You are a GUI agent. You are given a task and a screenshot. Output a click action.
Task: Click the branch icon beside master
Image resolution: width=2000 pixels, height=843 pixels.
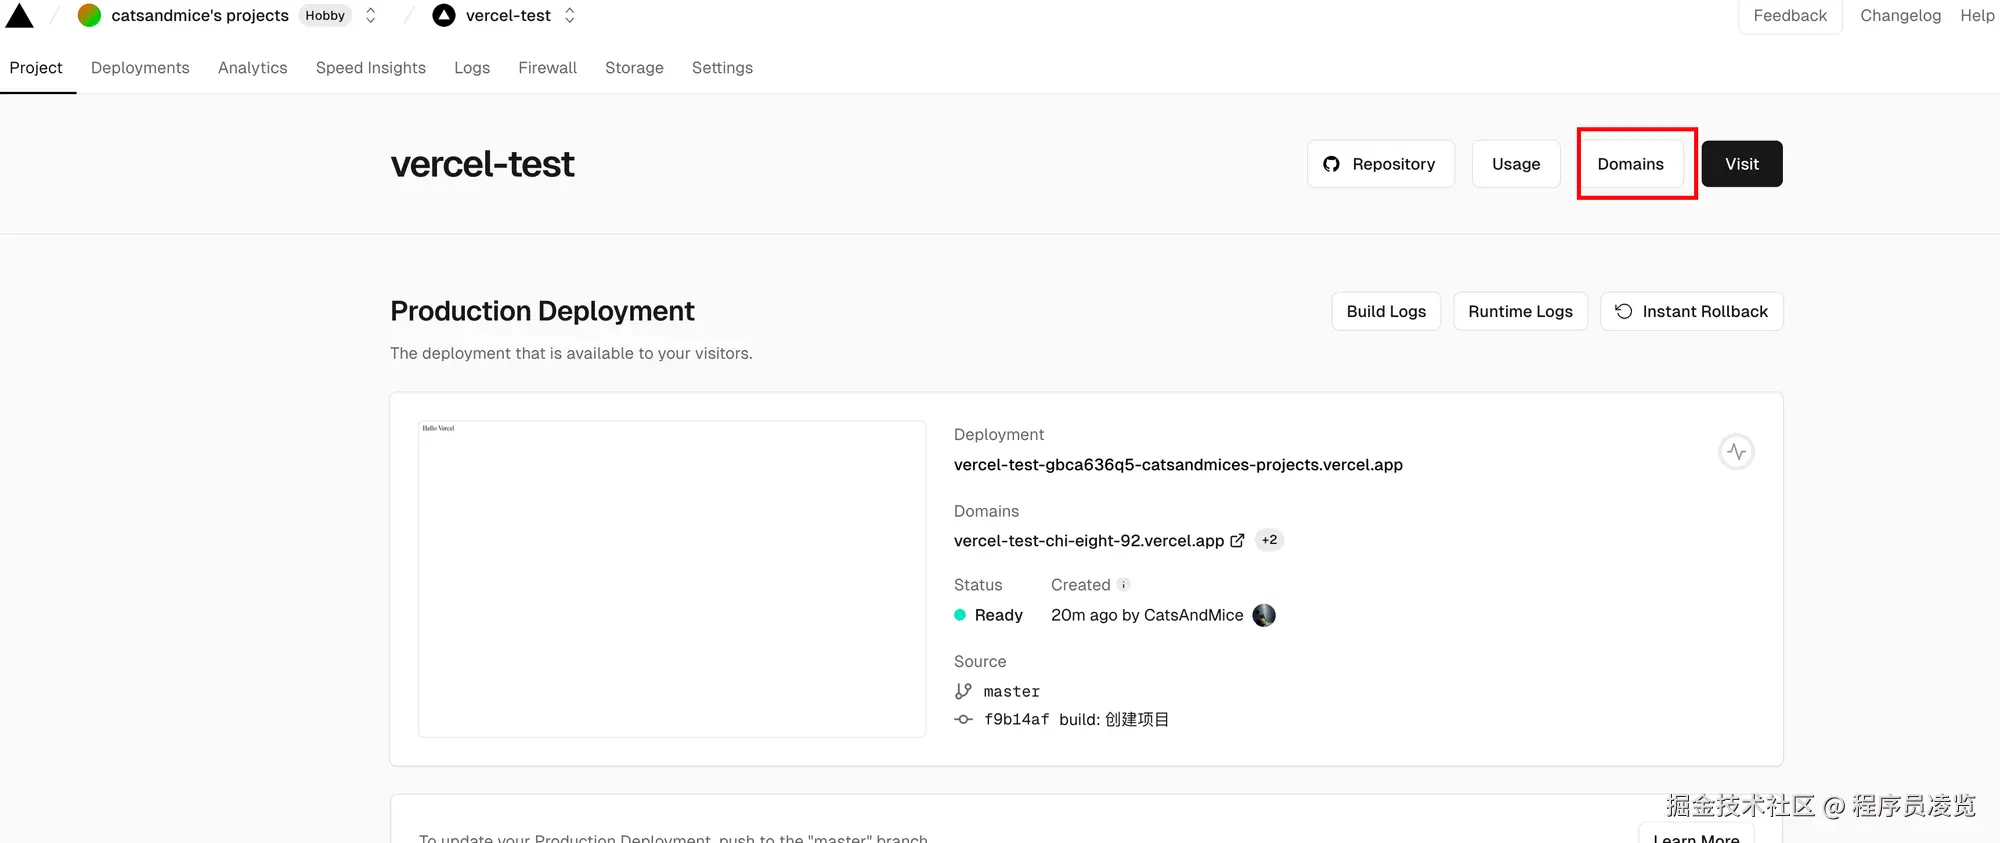pos(963,691)
